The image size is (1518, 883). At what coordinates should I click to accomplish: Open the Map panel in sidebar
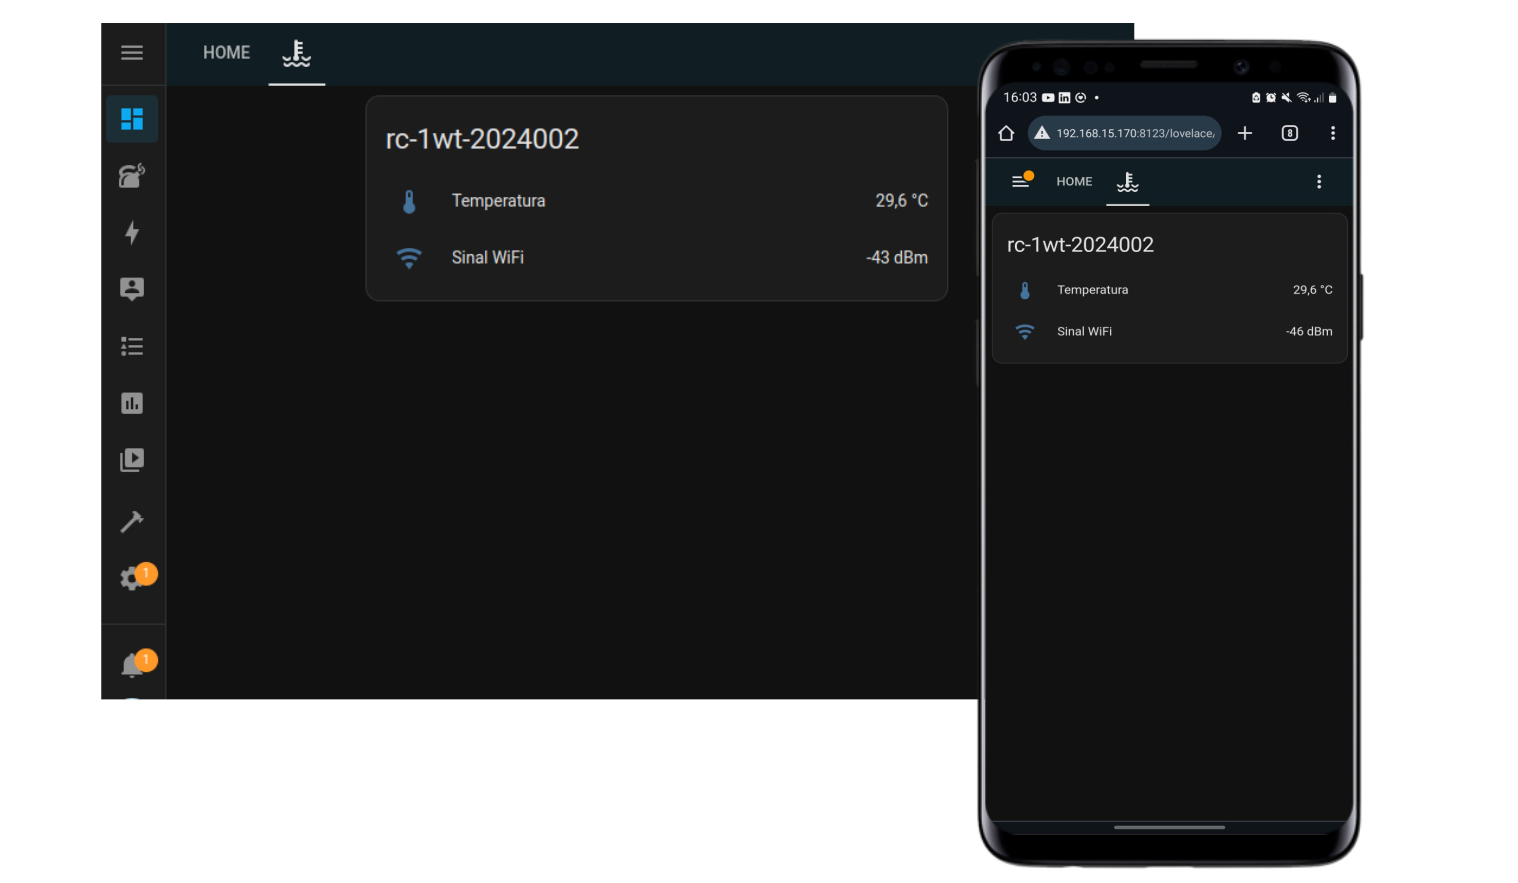point(132,289)
